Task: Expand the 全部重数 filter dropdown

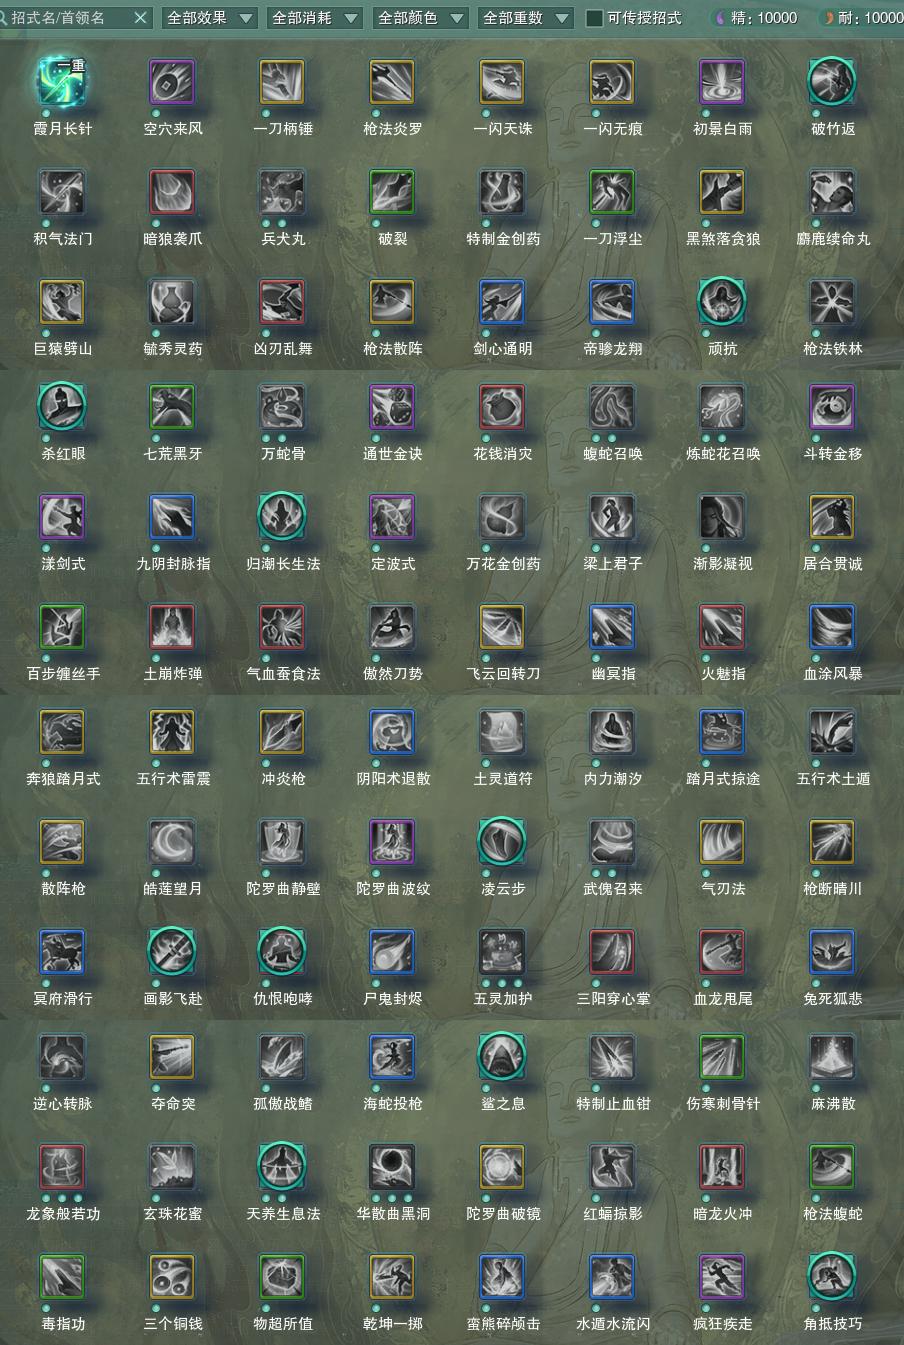Action: [x=525, y=18]
